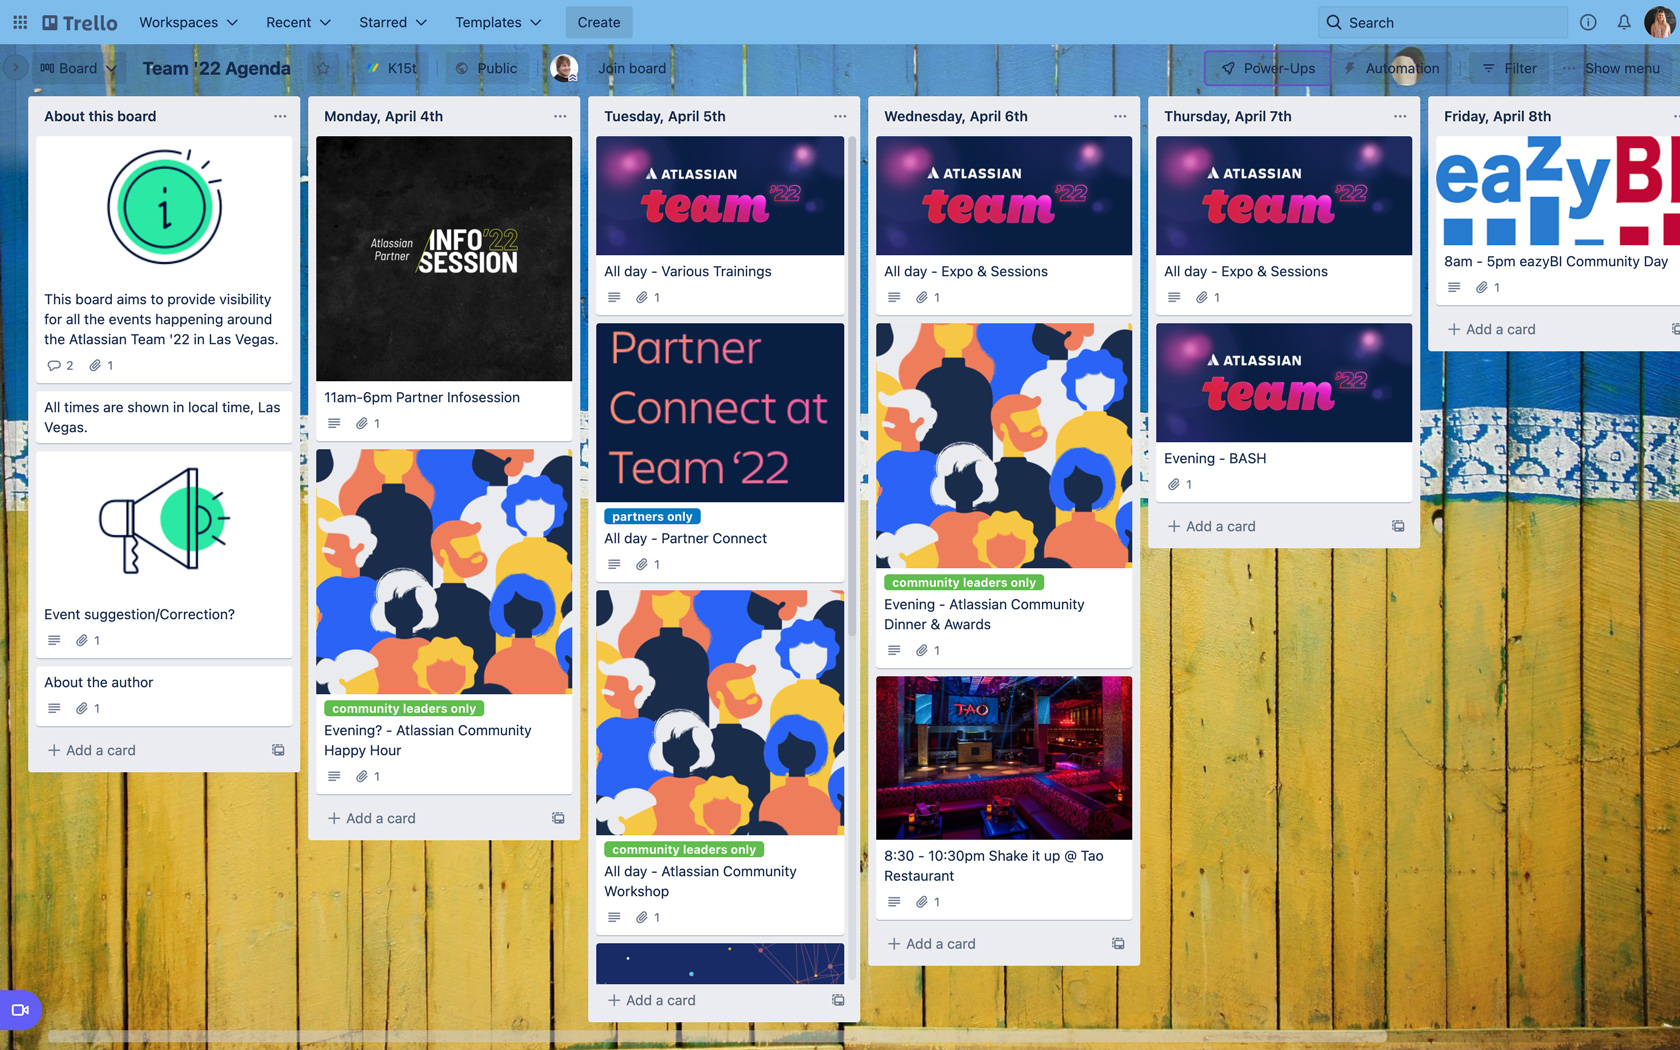
Task: Create from template in Tuesday list
Action: click(838, 1000)
